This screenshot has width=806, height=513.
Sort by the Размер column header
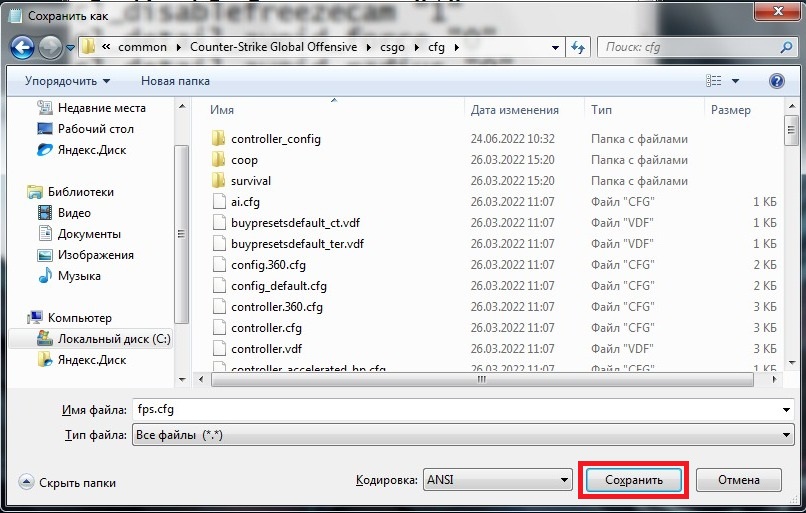click(730, 110)
